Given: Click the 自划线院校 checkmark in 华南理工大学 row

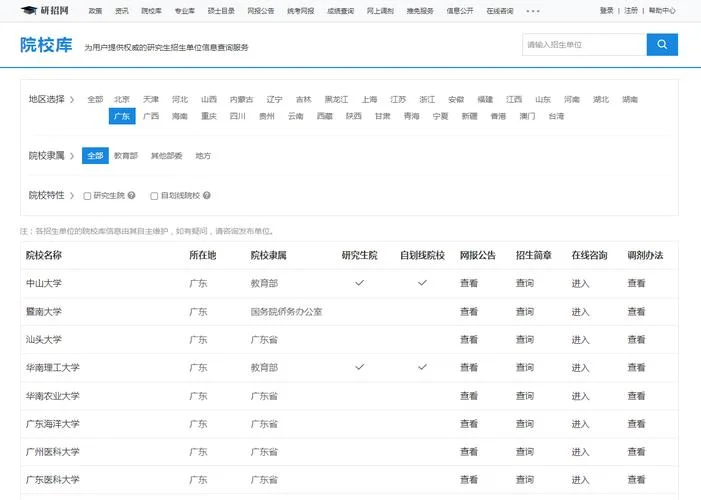Looking at the screenshot, I should click(x=422, y=367).
